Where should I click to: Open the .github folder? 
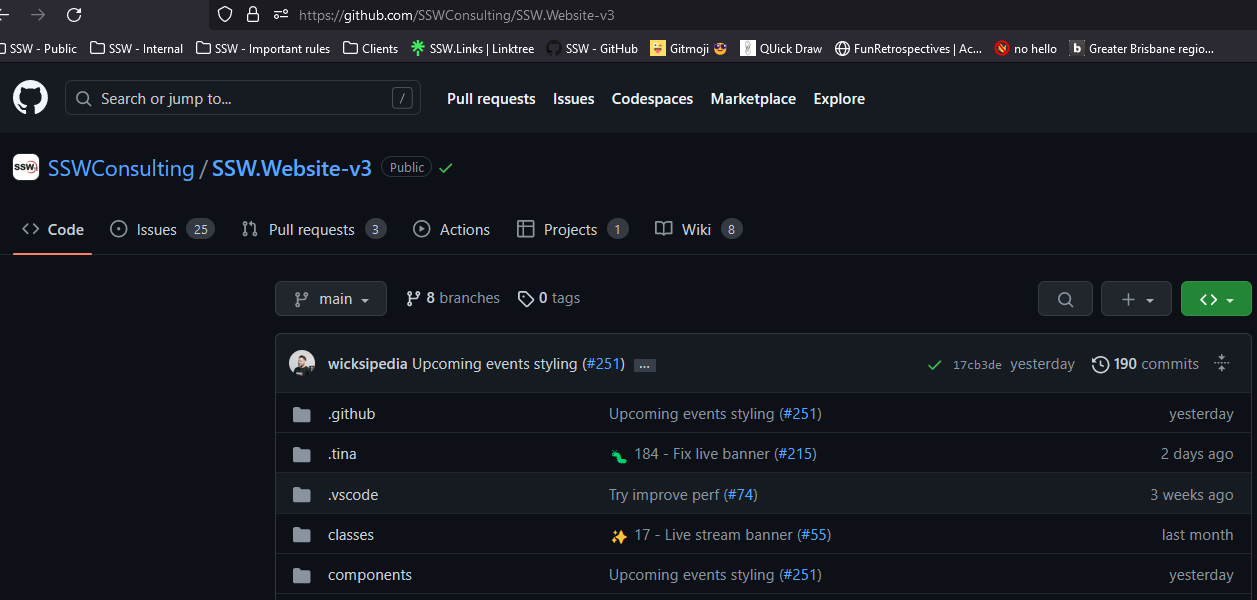click(351, 414)
